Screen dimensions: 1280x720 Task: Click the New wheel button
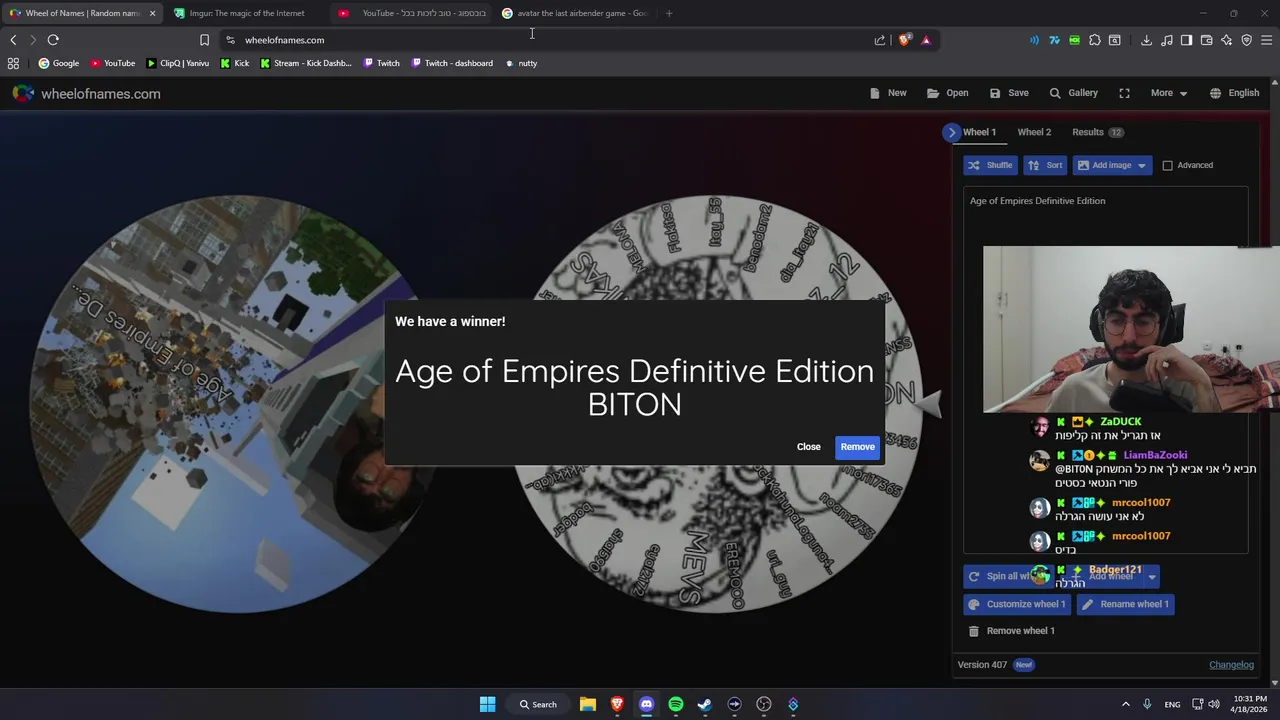[888, 93]
